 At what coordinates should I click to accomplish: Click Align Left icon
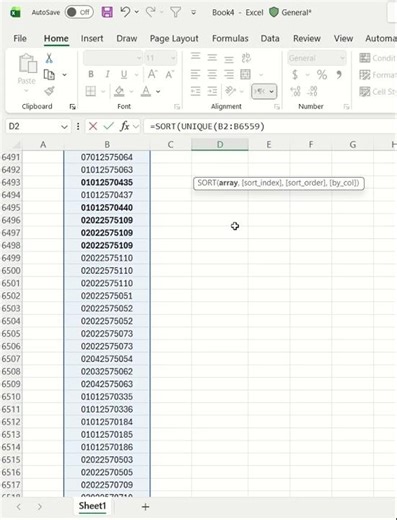196,74
